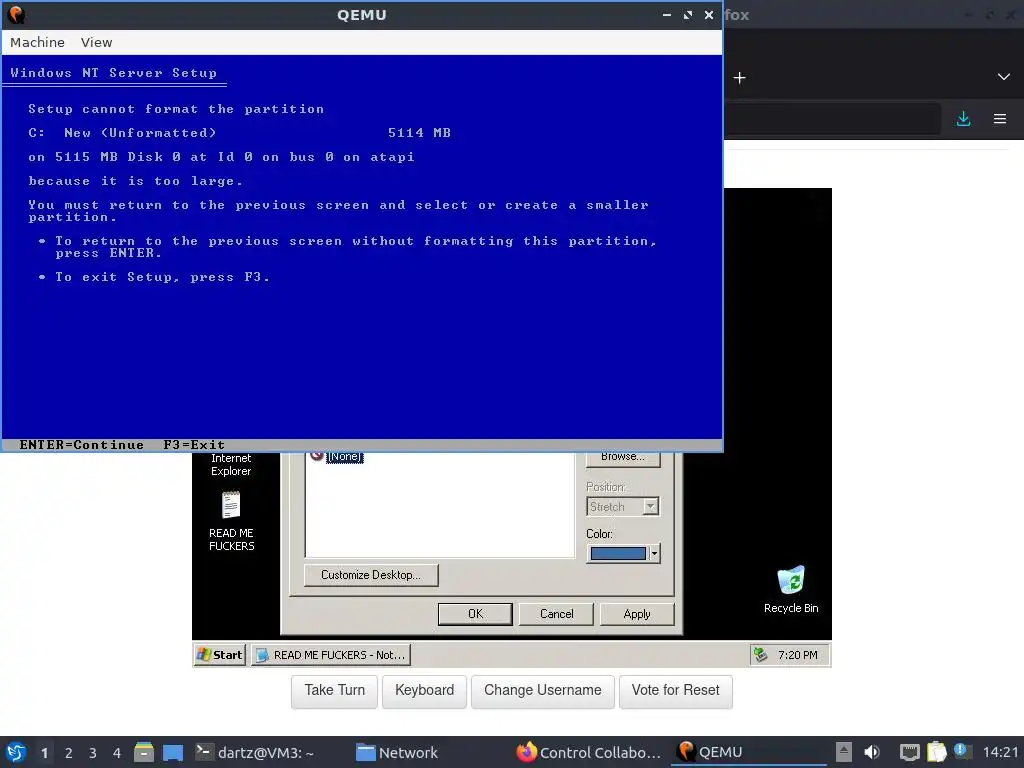Screen dimensions: 1024x768
Task: Switch to workspace 3
Action: coord(93,753)
